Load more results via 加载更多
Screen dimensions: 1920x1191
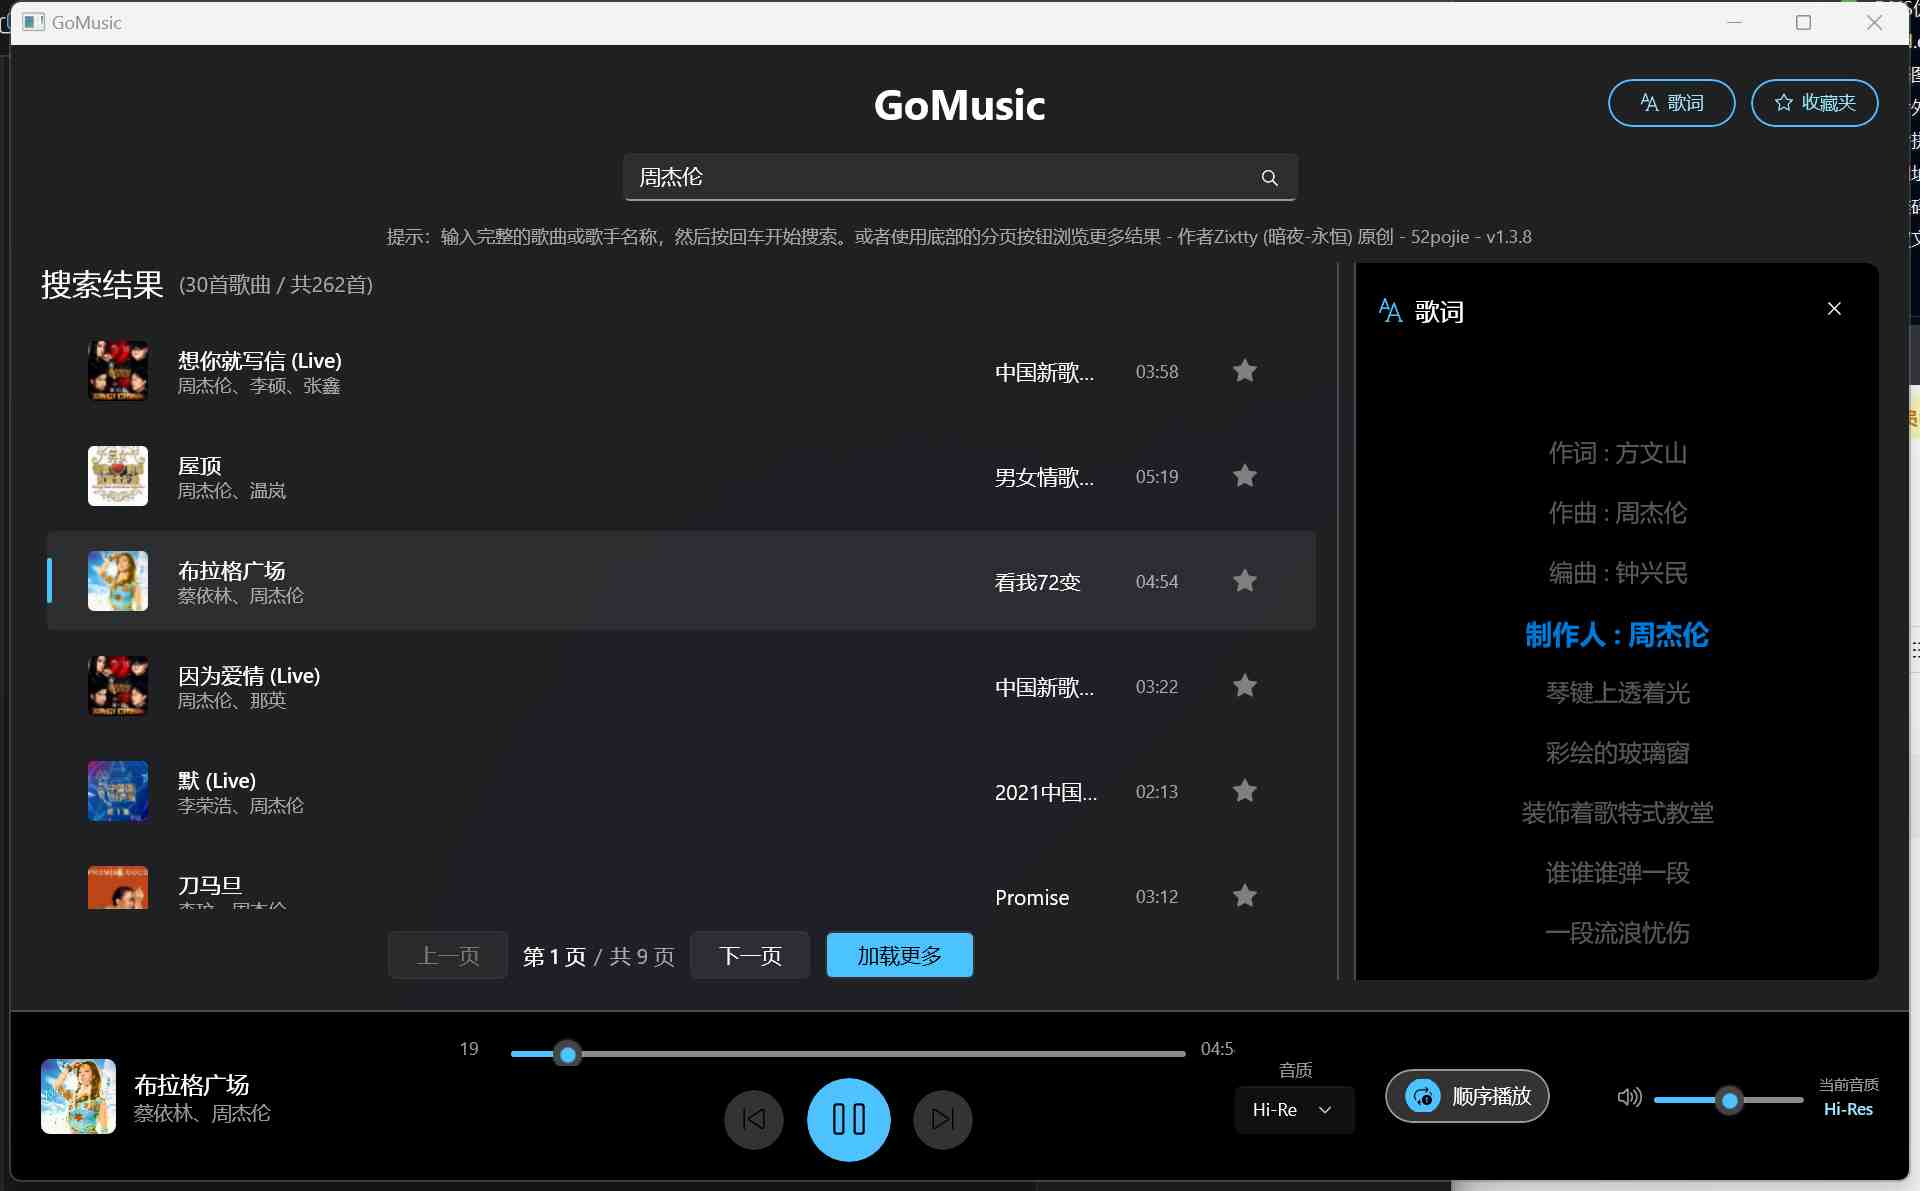pos(898,955)
